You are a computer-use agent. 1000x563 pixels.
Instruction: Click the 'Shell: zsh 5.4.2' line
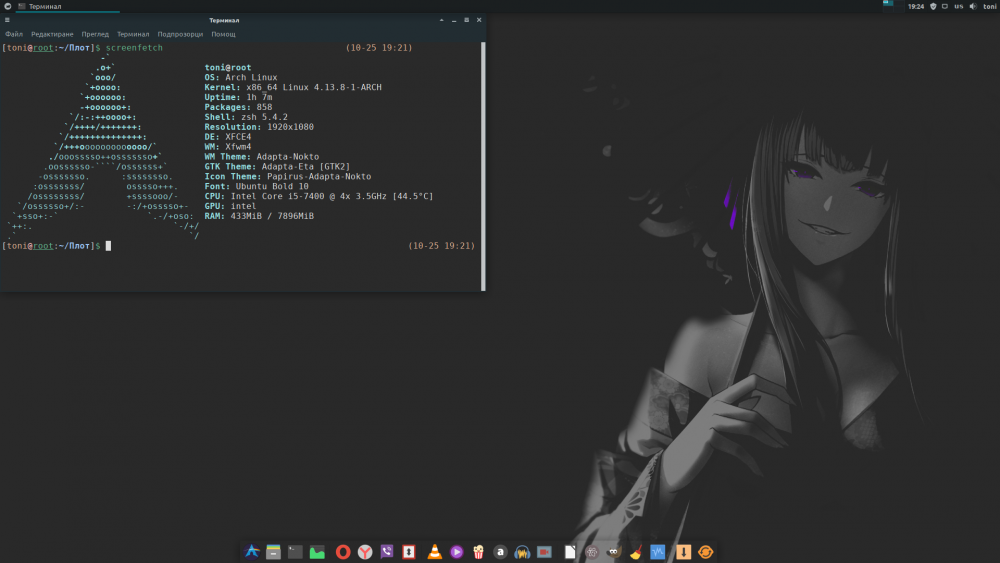pos(246,117)
